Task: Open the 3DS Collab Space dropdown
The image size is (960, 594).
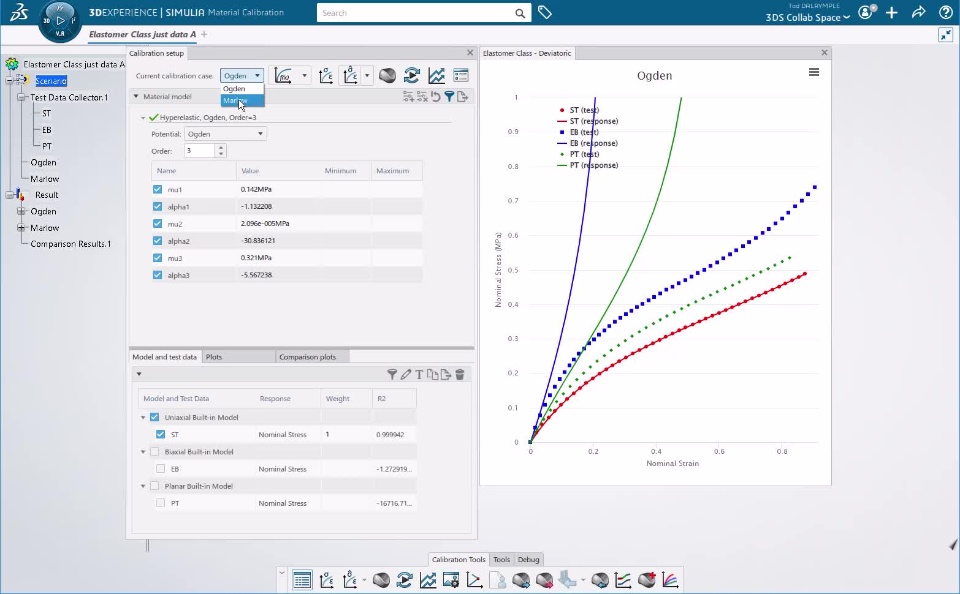Action: [808, 17]
